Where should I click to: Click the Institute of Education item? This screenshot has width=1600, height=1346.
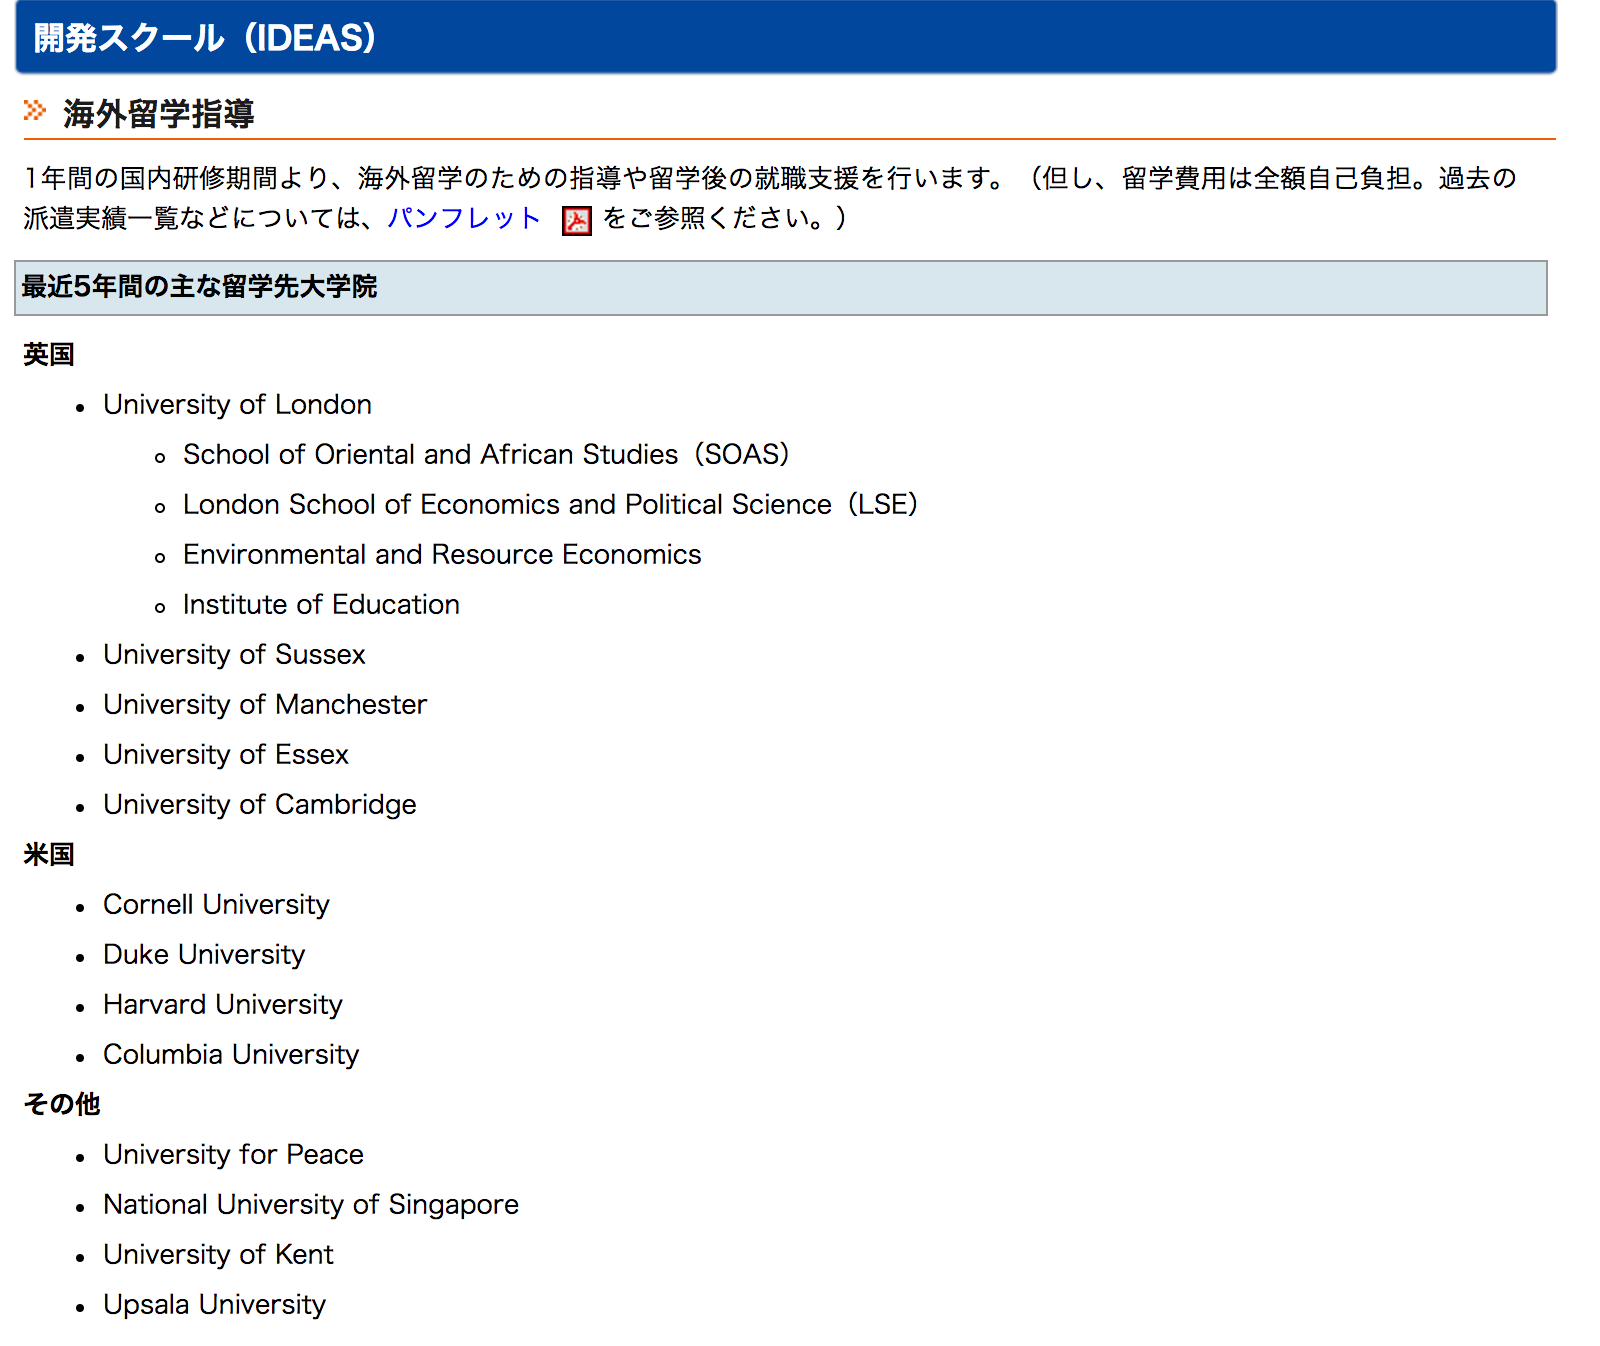(321, 604)
